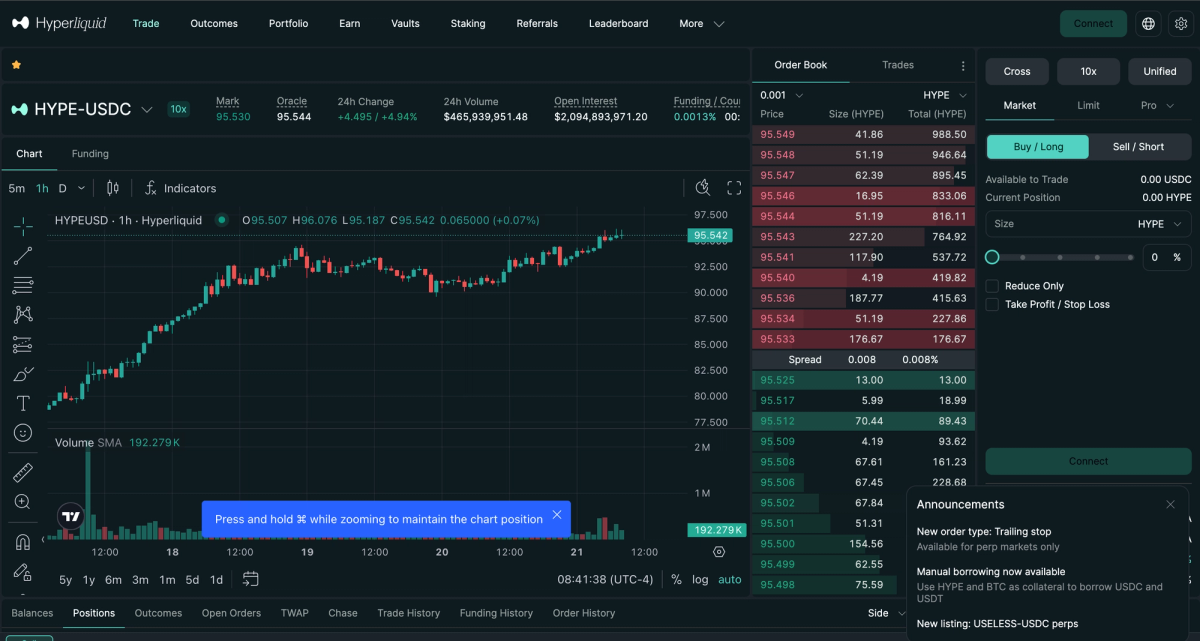Enable Take Profit / Stop Loss checkbox

coord(992,304)
